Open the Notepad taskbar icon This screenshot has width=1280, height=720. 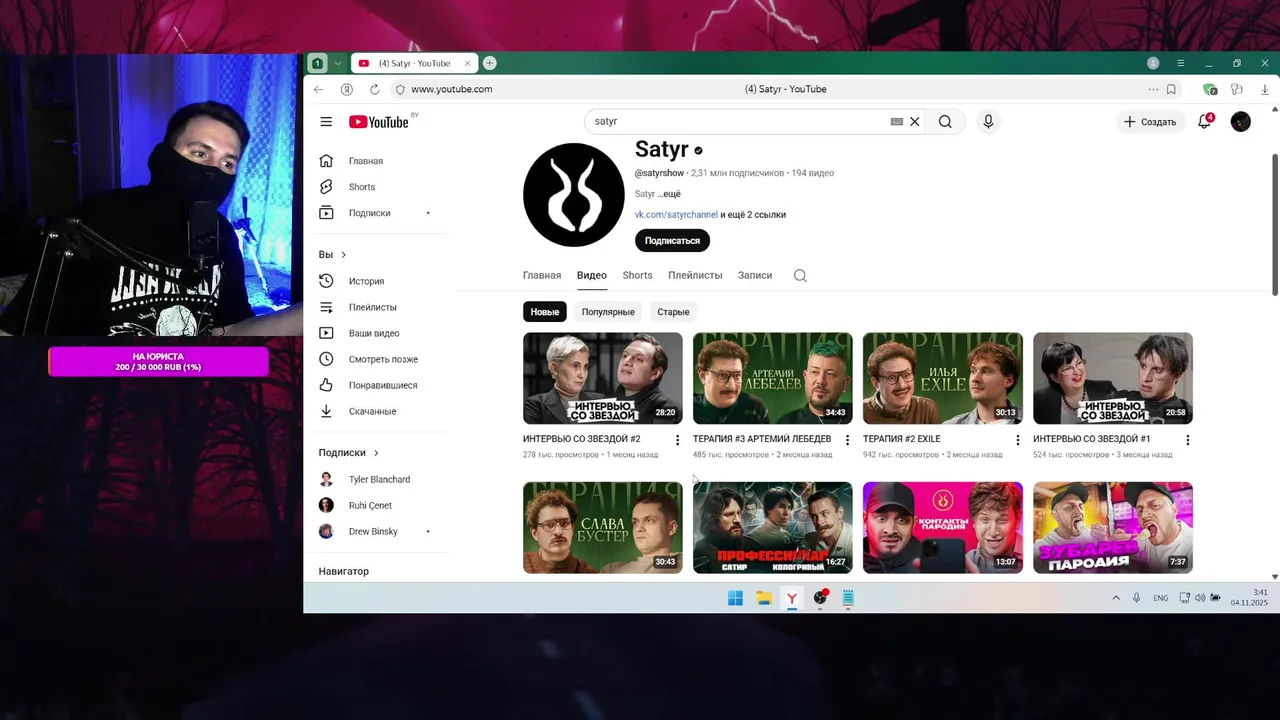848,598
